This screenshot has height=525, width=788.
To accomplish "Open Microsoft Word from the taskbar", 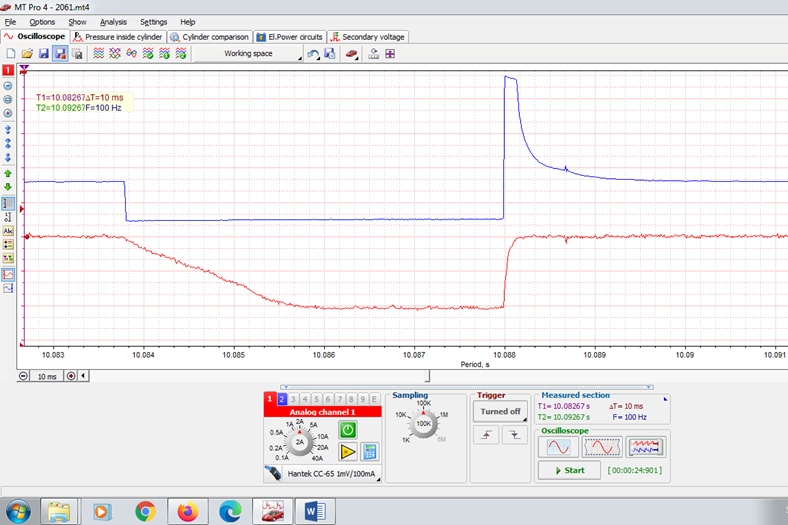I will click(x=317, y=511).
